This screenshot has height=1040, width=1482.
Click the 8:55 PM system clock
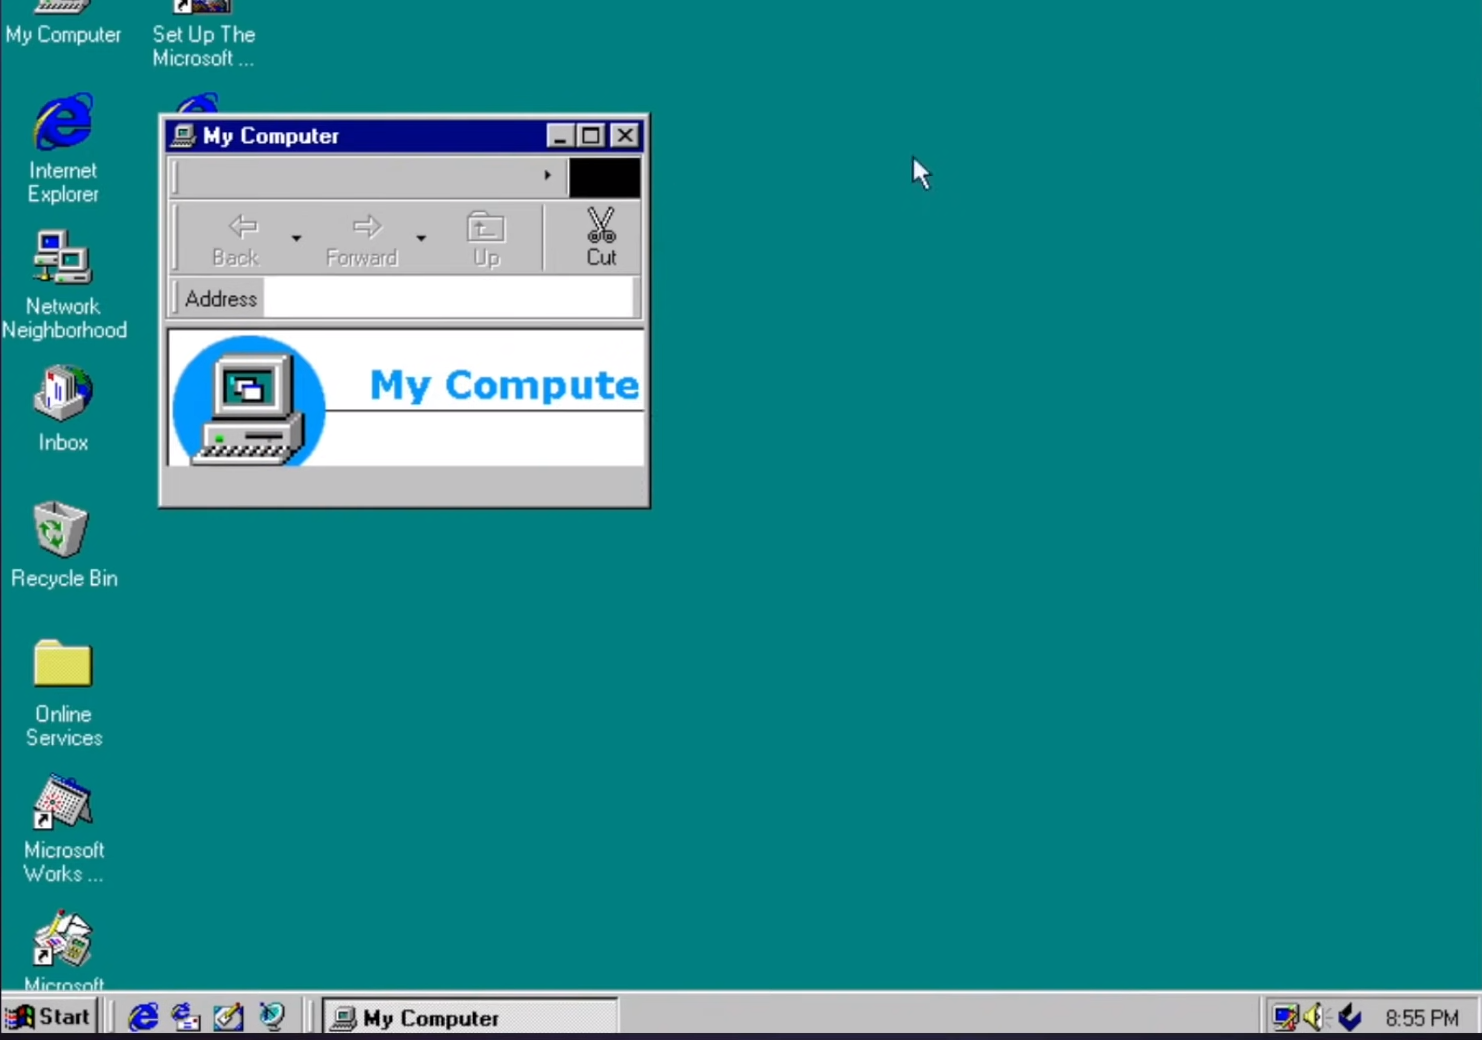click(x=1421, y=1018)
